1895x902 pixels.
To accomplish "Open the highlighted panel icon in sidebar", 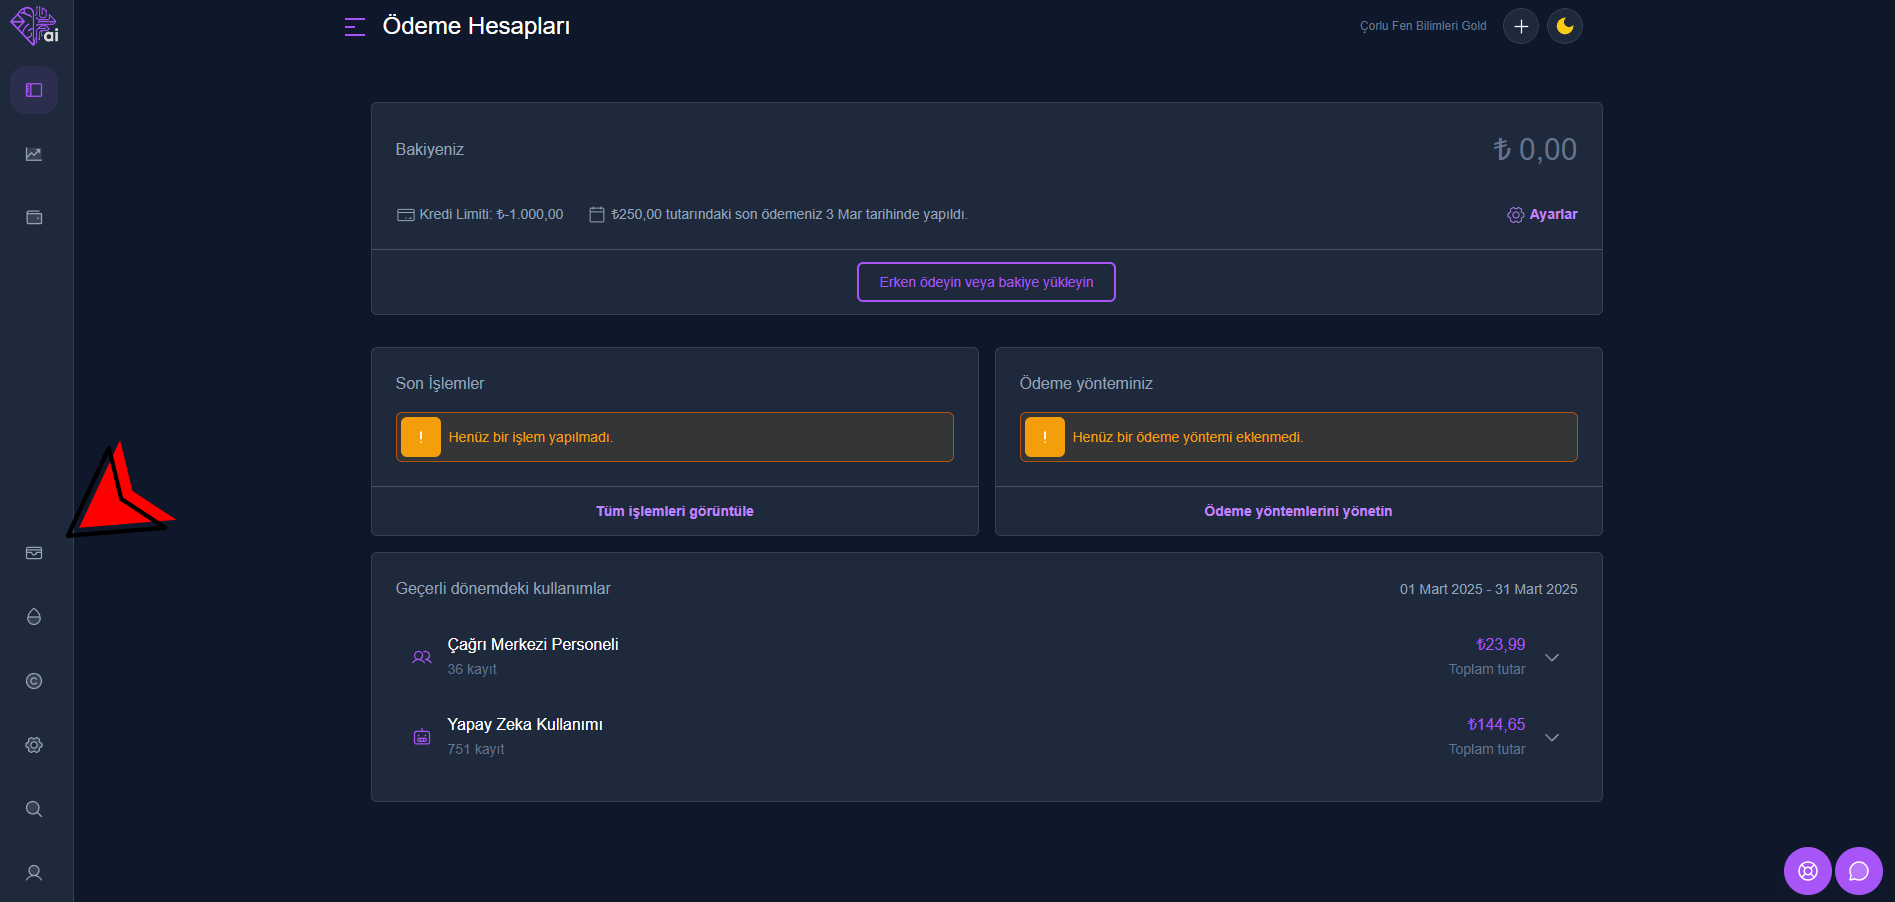I will click(34, 90).
